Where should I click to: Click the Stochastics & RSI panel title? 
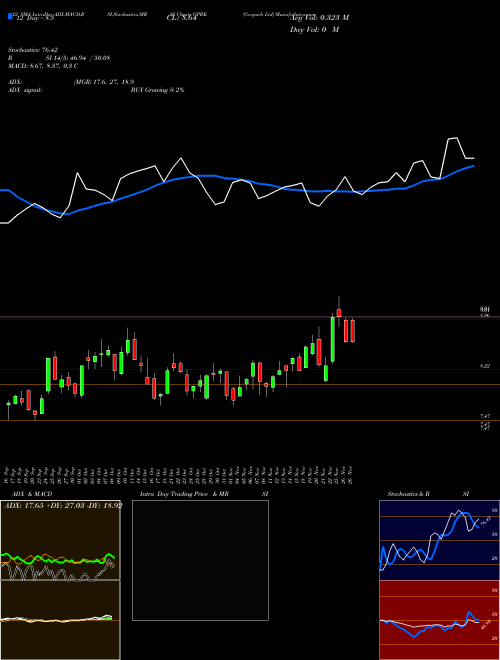click(x=428, y=494)
